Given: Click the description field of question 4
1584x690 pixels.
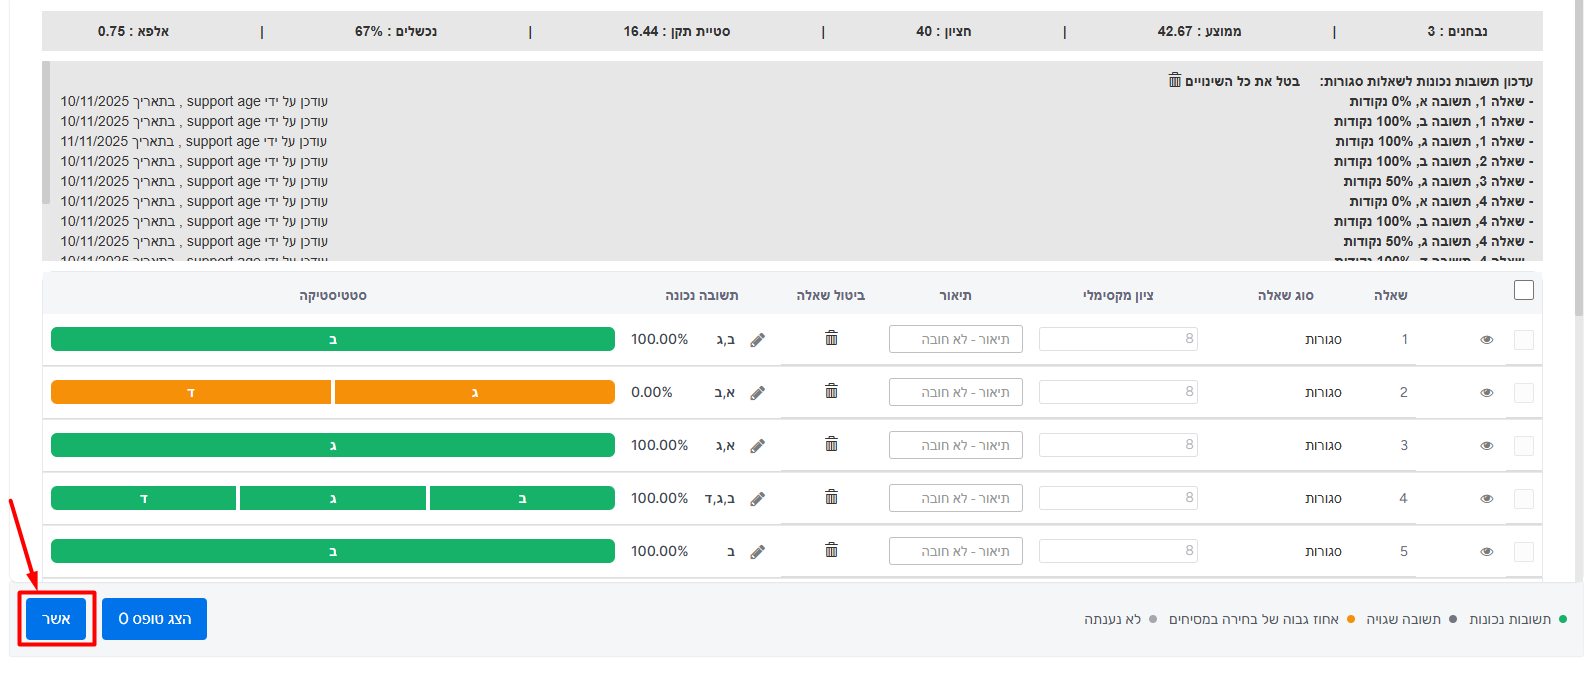Looking at the screenshot, I should tap(956, 498).
